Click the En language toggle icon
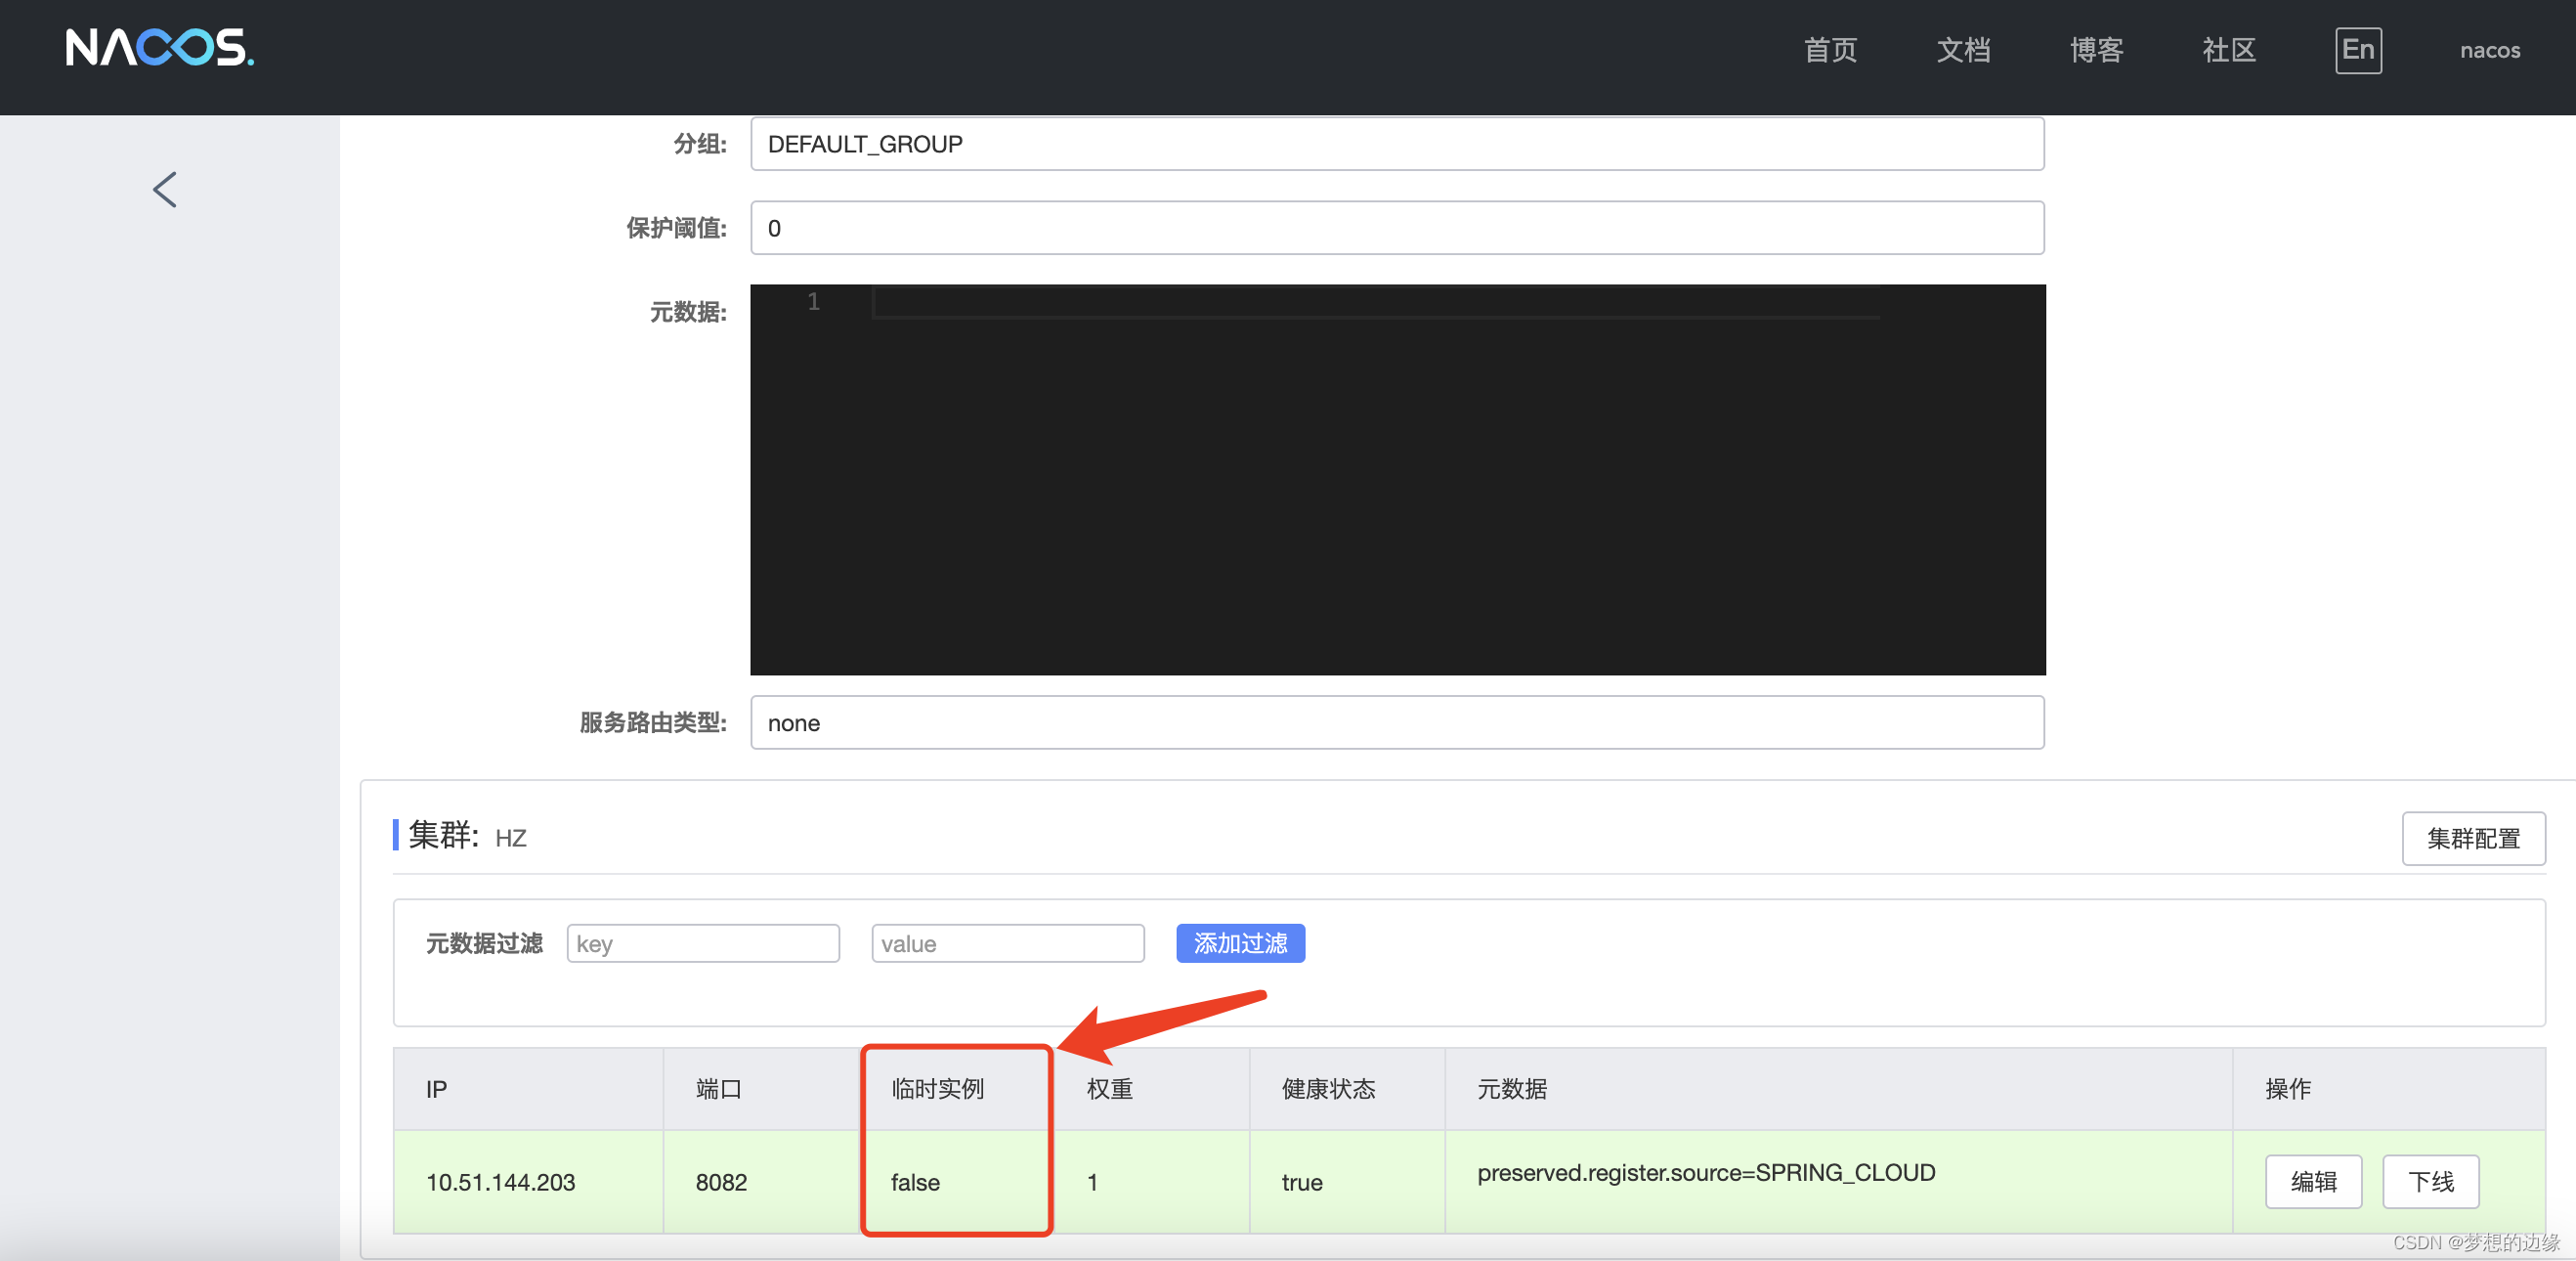The width and height of the screenshot is (2576, 1261). point(2357,49)
